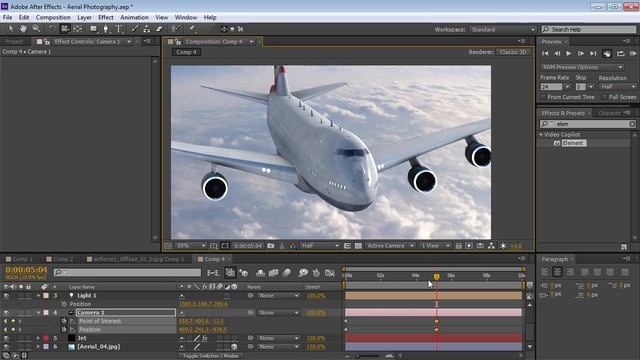Hide the Jet layer
Screen dimensions: 640x360
6,338
